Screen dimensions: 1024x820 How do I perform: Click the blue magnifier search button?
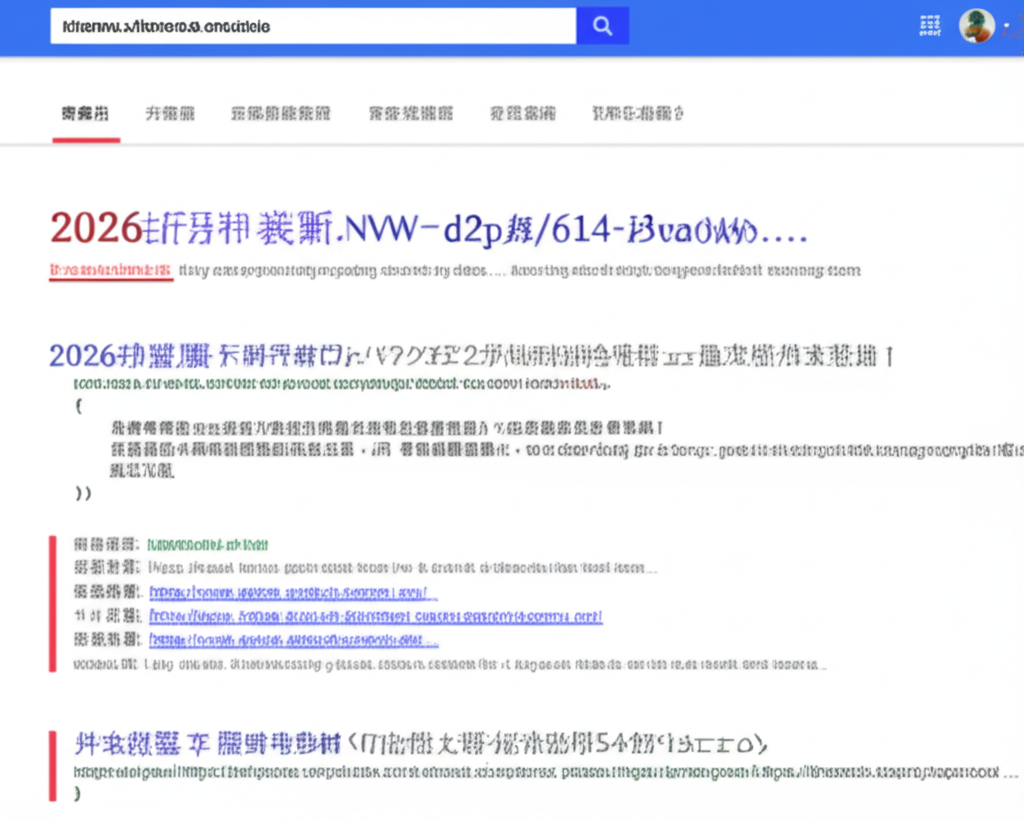[603, 26]
